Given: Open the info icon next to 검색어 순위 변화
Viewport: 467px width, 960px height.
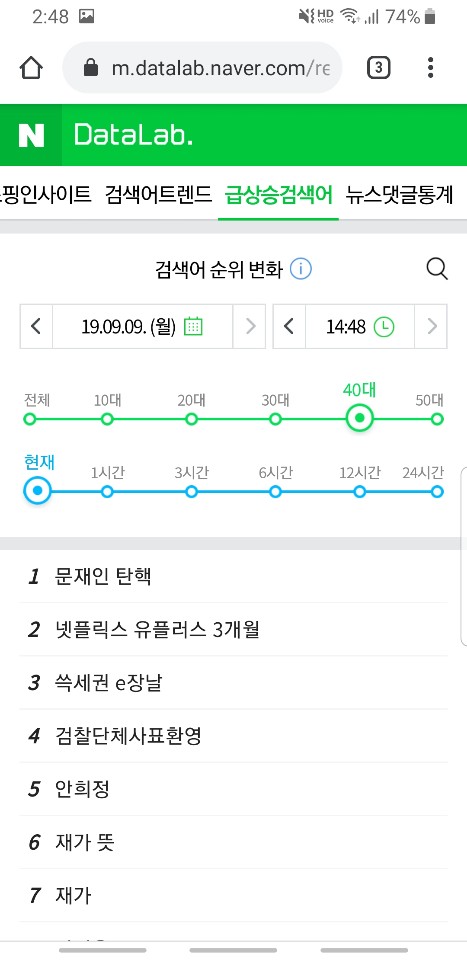Looking at the screenshot, I should tap(301, 269).
